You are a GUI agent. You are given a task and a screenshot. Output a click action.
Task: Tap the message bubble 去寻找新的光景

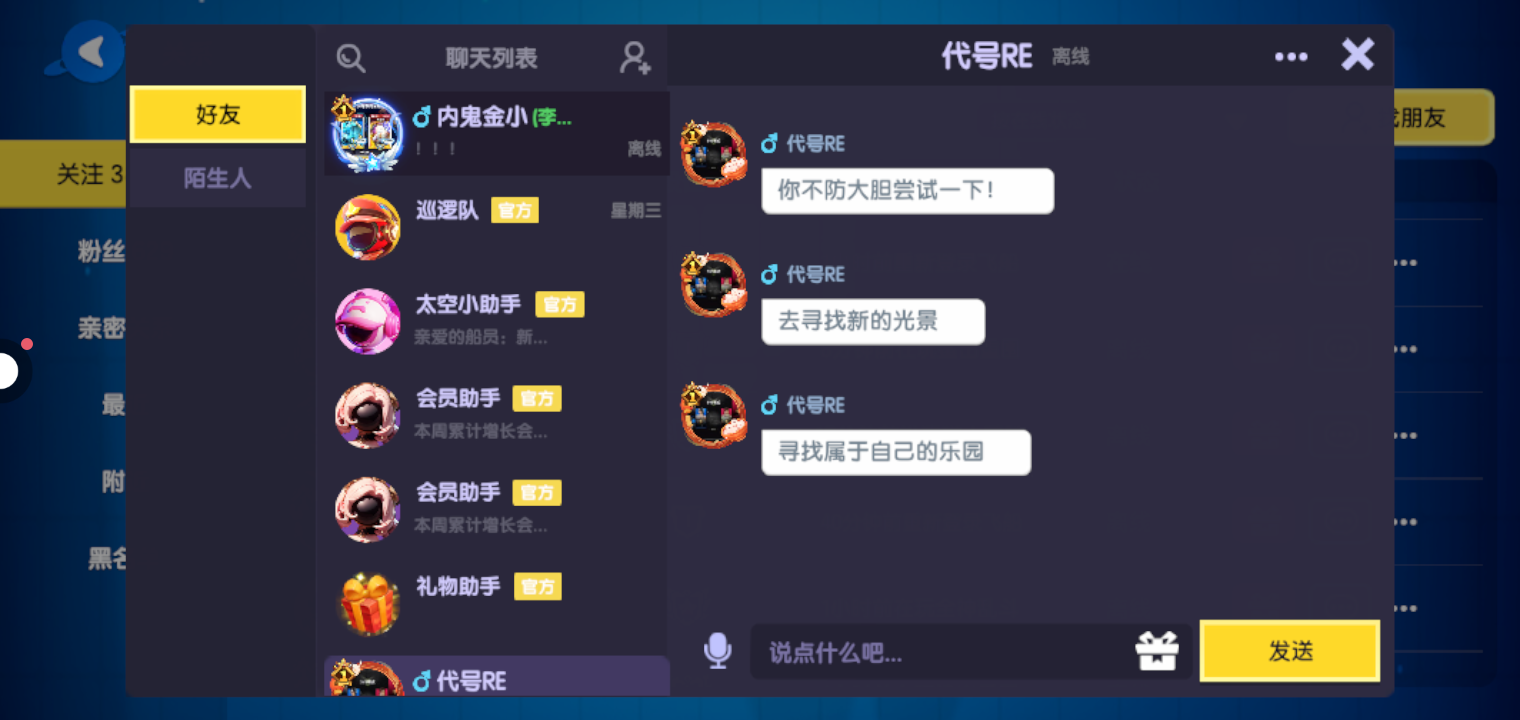pos(873,322)
